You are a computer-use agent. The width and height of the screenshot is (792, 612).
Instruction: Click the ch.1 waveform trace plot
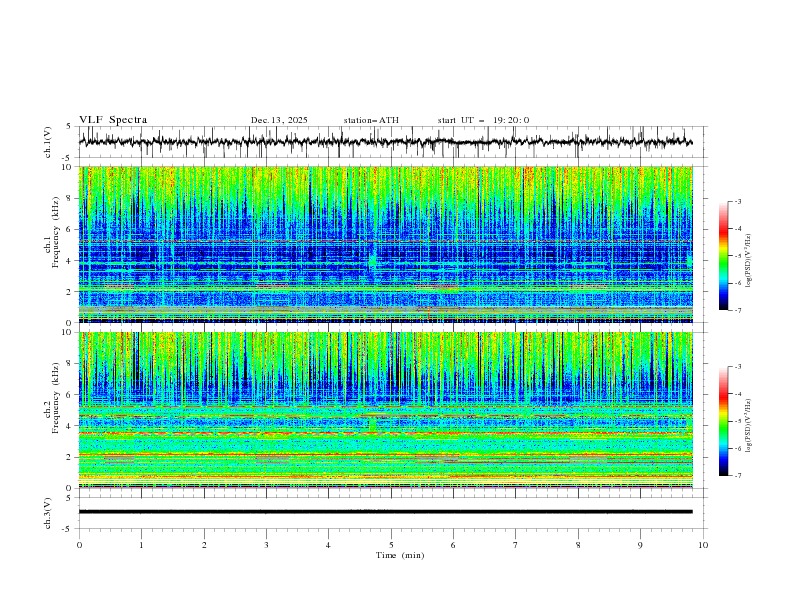click(386, 142)
